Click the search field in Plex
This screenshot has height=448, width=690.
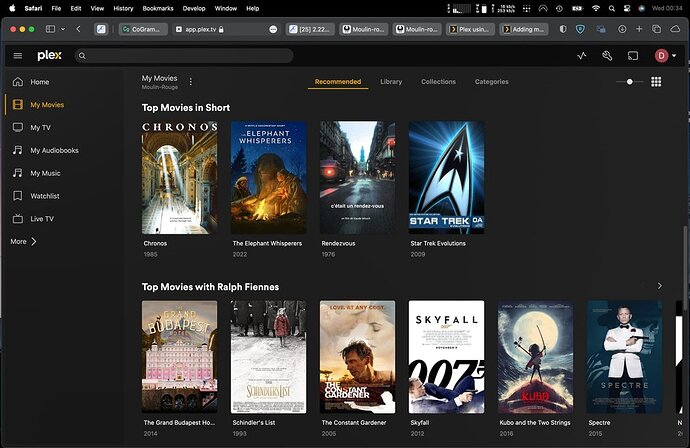click(184, 55)
